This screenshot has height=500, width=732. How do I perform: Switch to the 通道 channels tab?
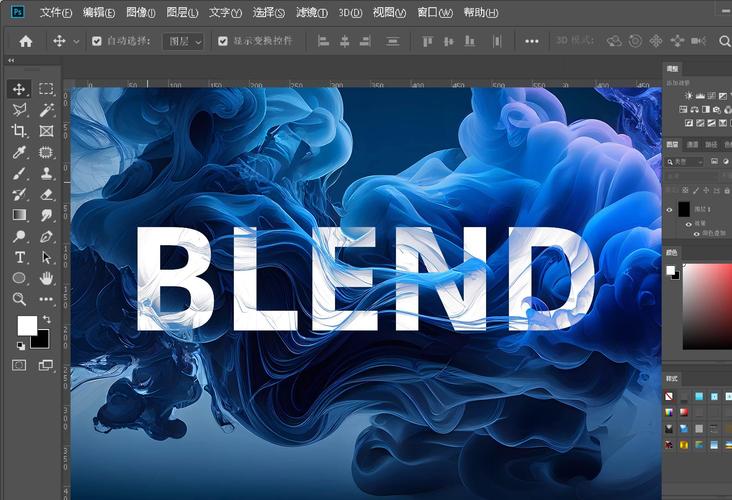(692, 145)
